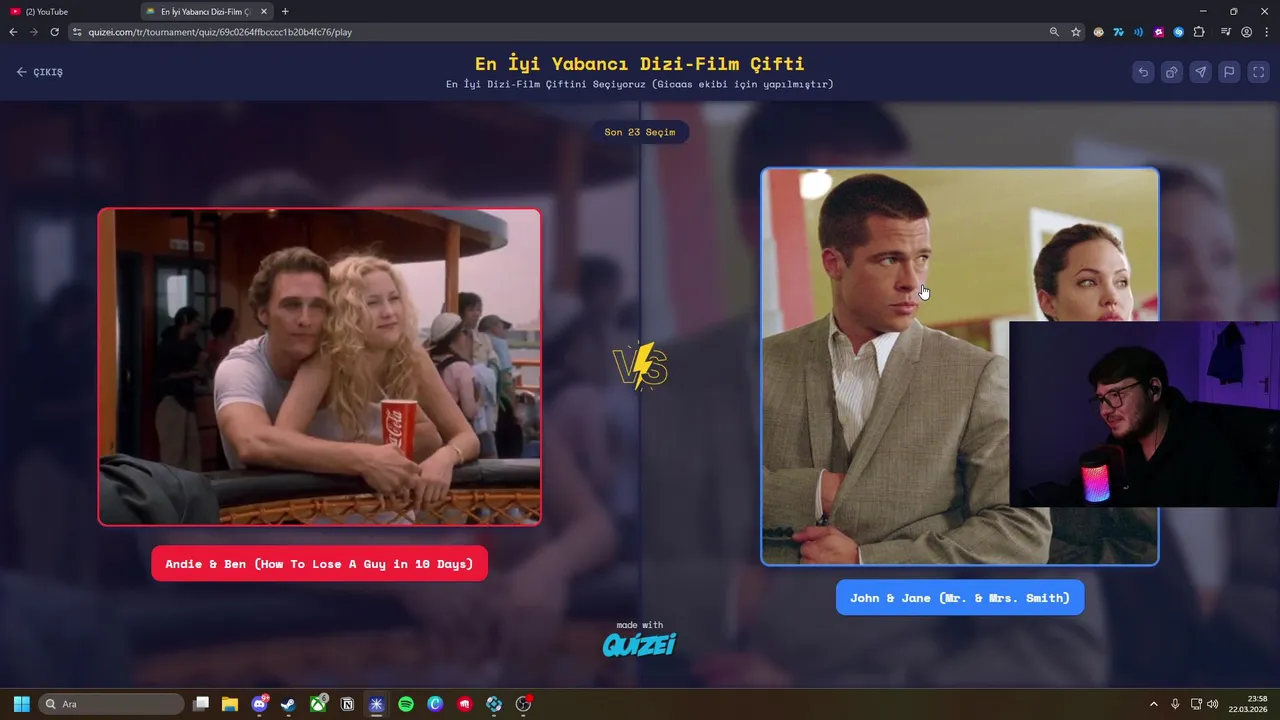
Task: Click the ÇIKIŞ back arrow link
Action: coord(40,72)
